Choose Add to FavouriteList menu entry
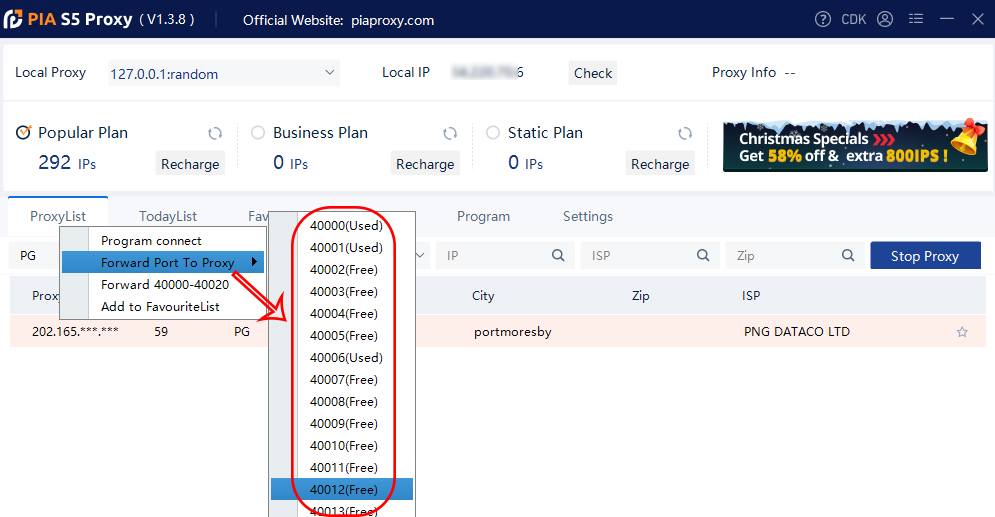The height and width of the screenshot is (517, 995). click(x=163, y=306)
